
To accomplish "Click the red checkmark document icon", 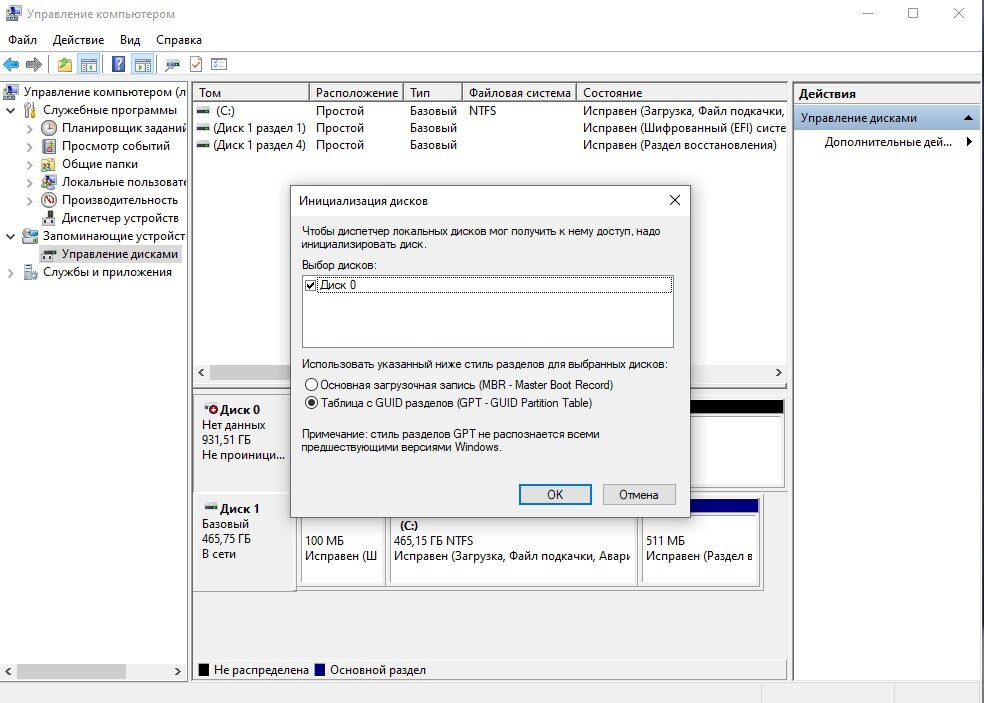I will pos(196,64).
